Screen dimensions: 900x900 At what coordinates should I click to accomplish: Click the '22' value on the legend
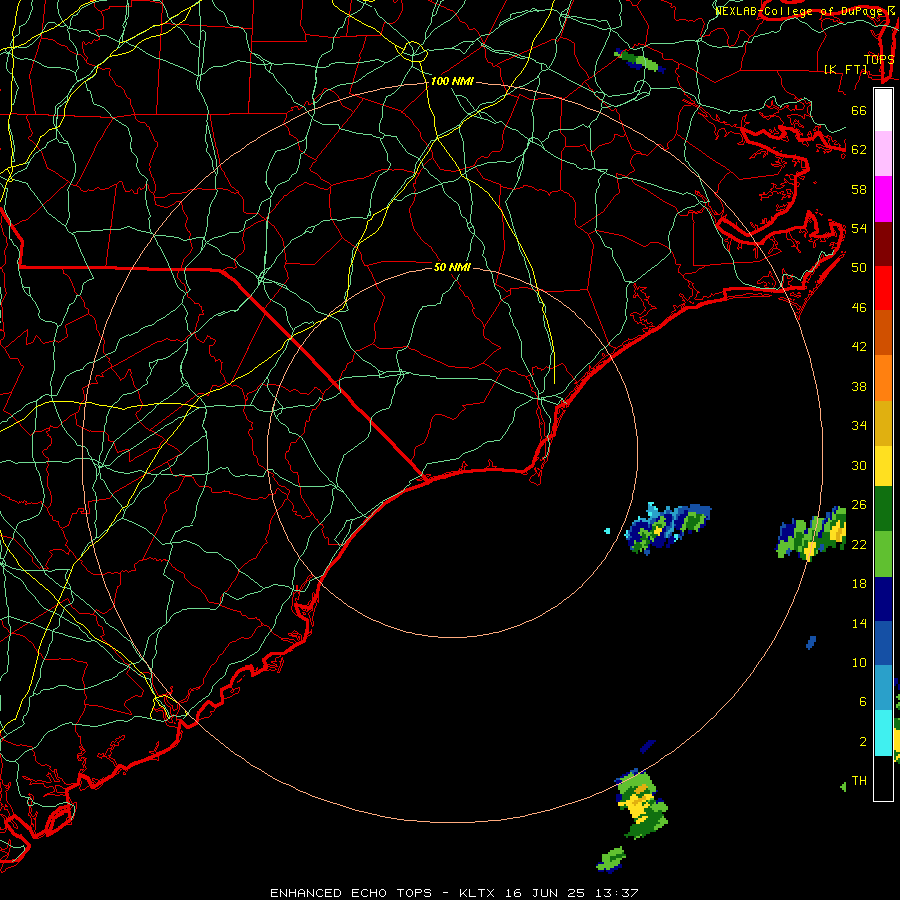tap(859, 544)
